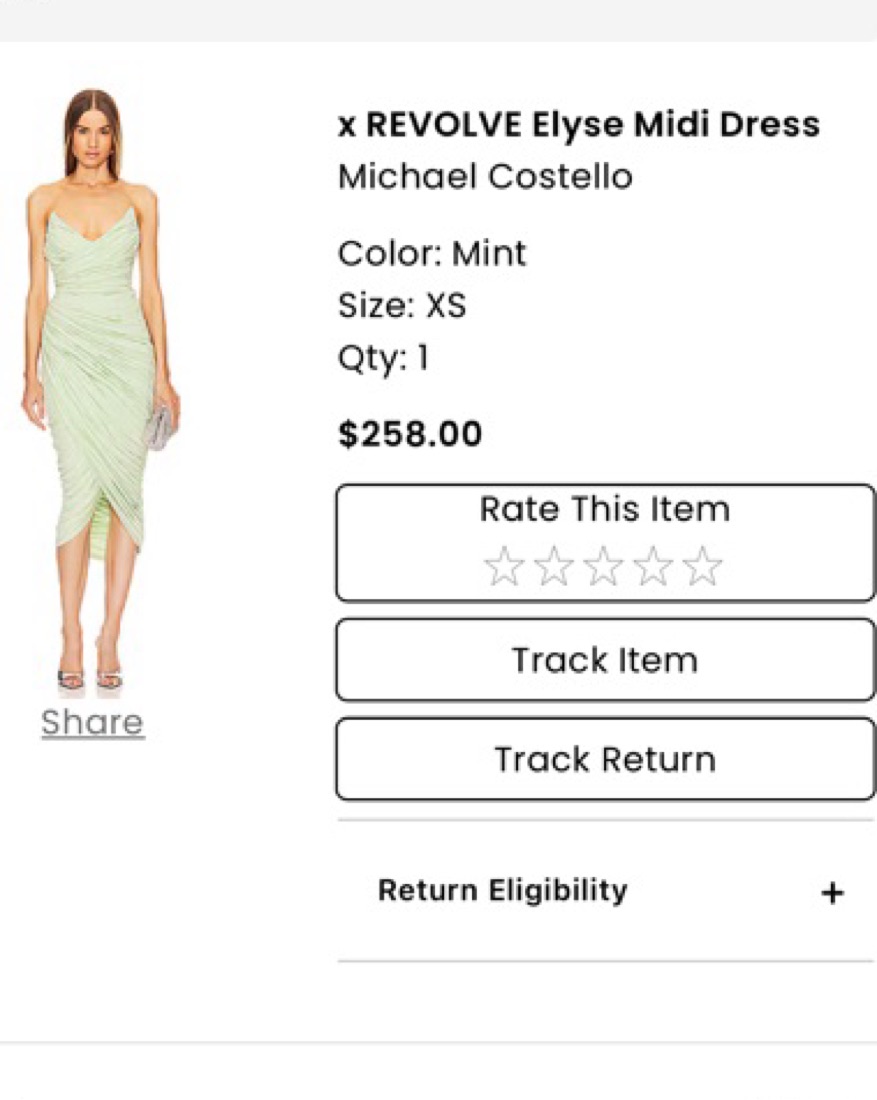Image resolution: width=877 pixels, height=1100 pixels.
Task: Click the second rating star
Action: click(554, 567)
